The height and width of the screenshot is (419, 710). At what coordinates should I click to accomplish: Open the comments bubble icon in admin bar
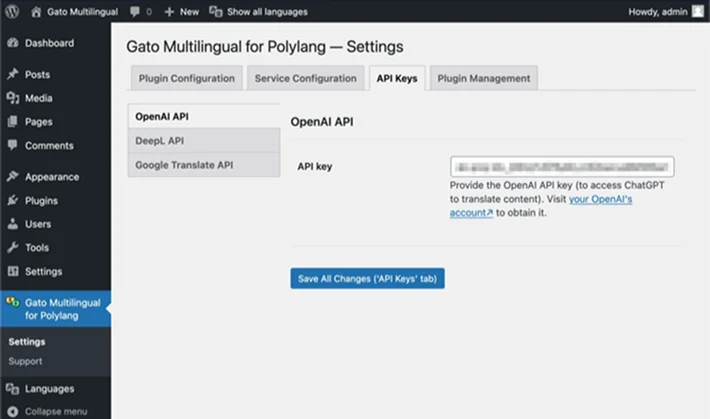pyautogui.click(x=135, y=11)
